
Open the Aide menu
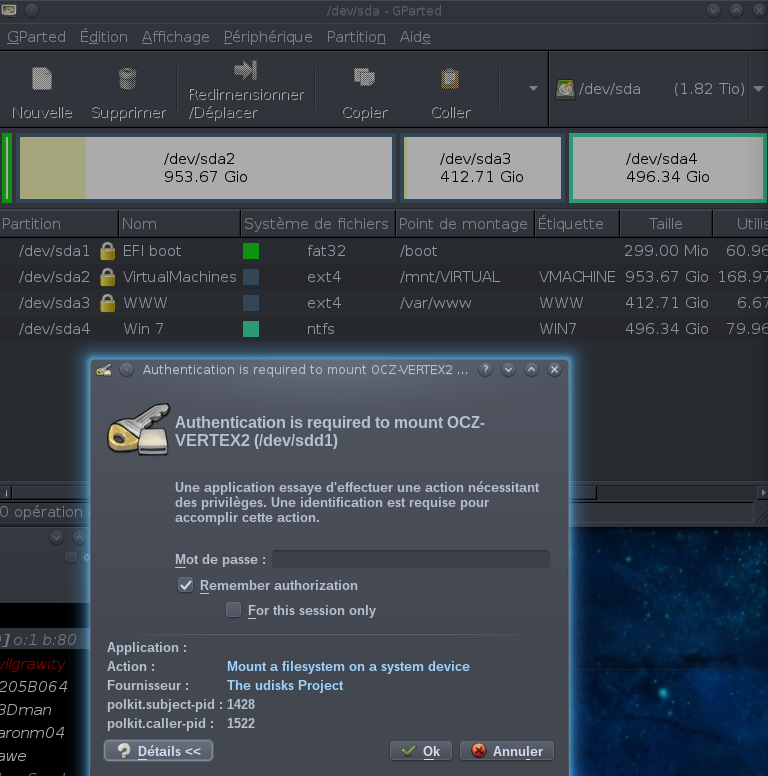[x=415, y=37]
